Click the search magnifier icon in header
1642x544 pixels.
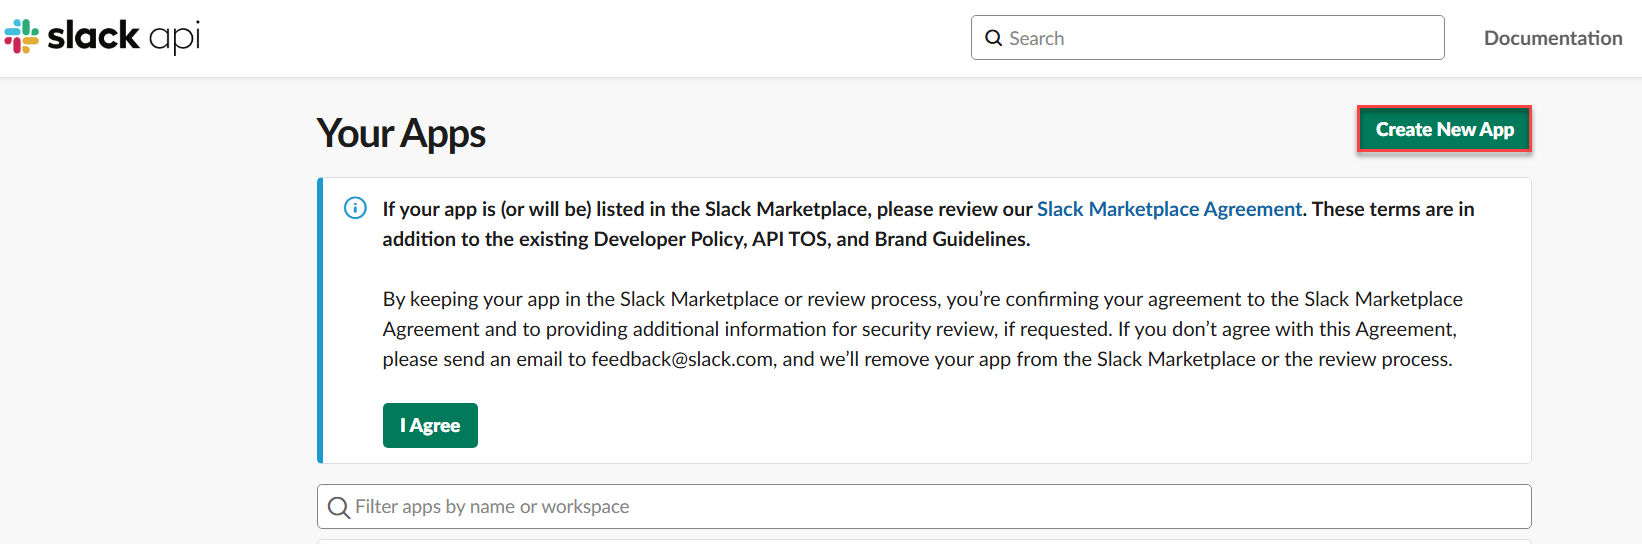coord(993,38)
